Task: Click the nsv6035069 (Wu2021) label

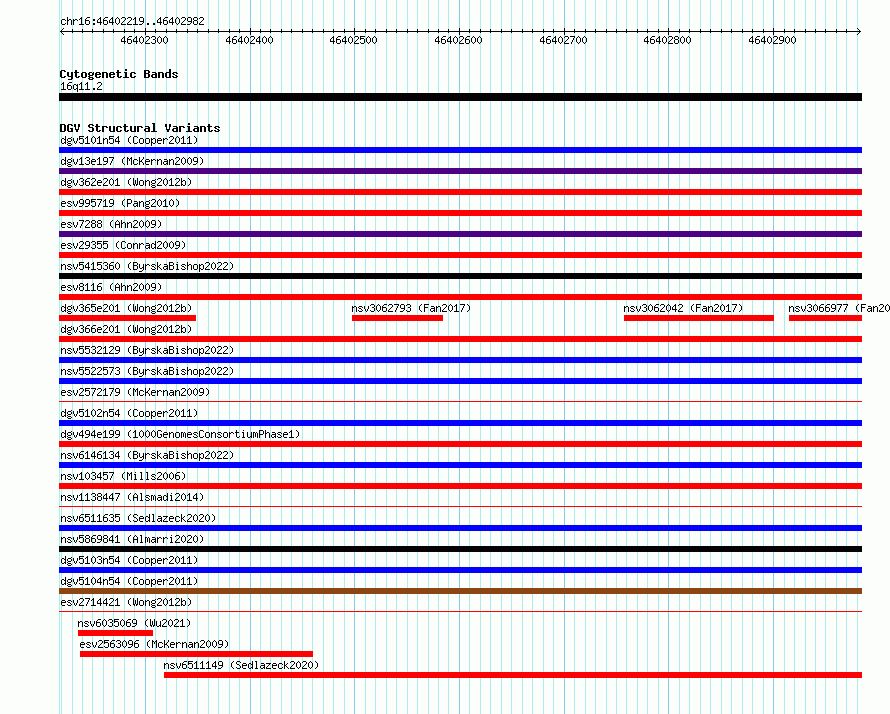Action: [x=134, y=623]
